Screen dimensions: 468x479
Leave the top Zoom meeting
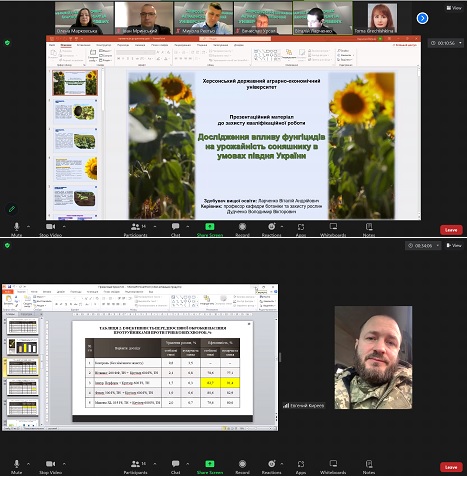click(x=451, y=230)
